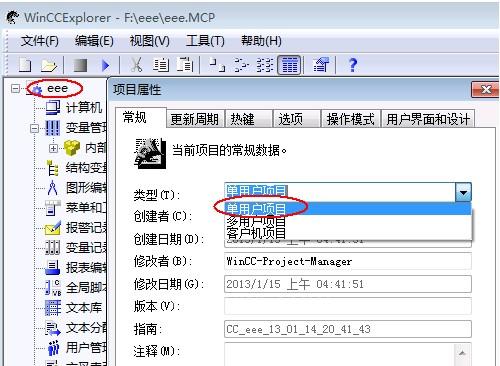Click the Paste clipboard toolbar icon

coord(185,64)
